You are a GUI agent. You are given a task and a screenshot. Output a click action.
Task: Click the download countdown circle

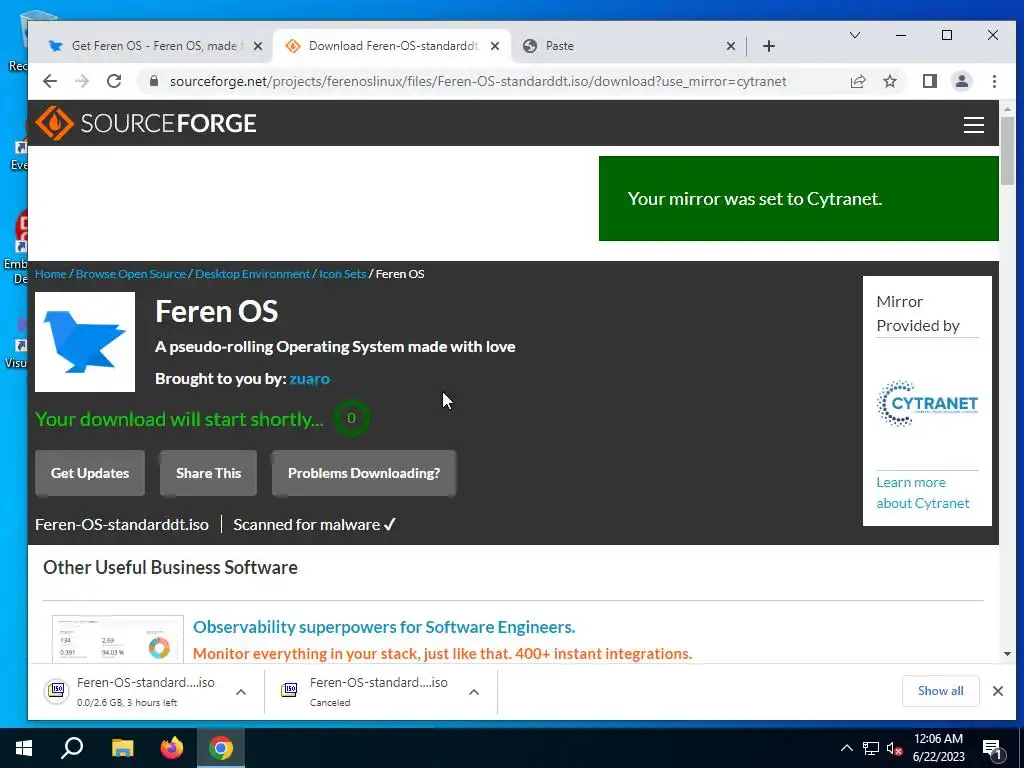(351, 418)
